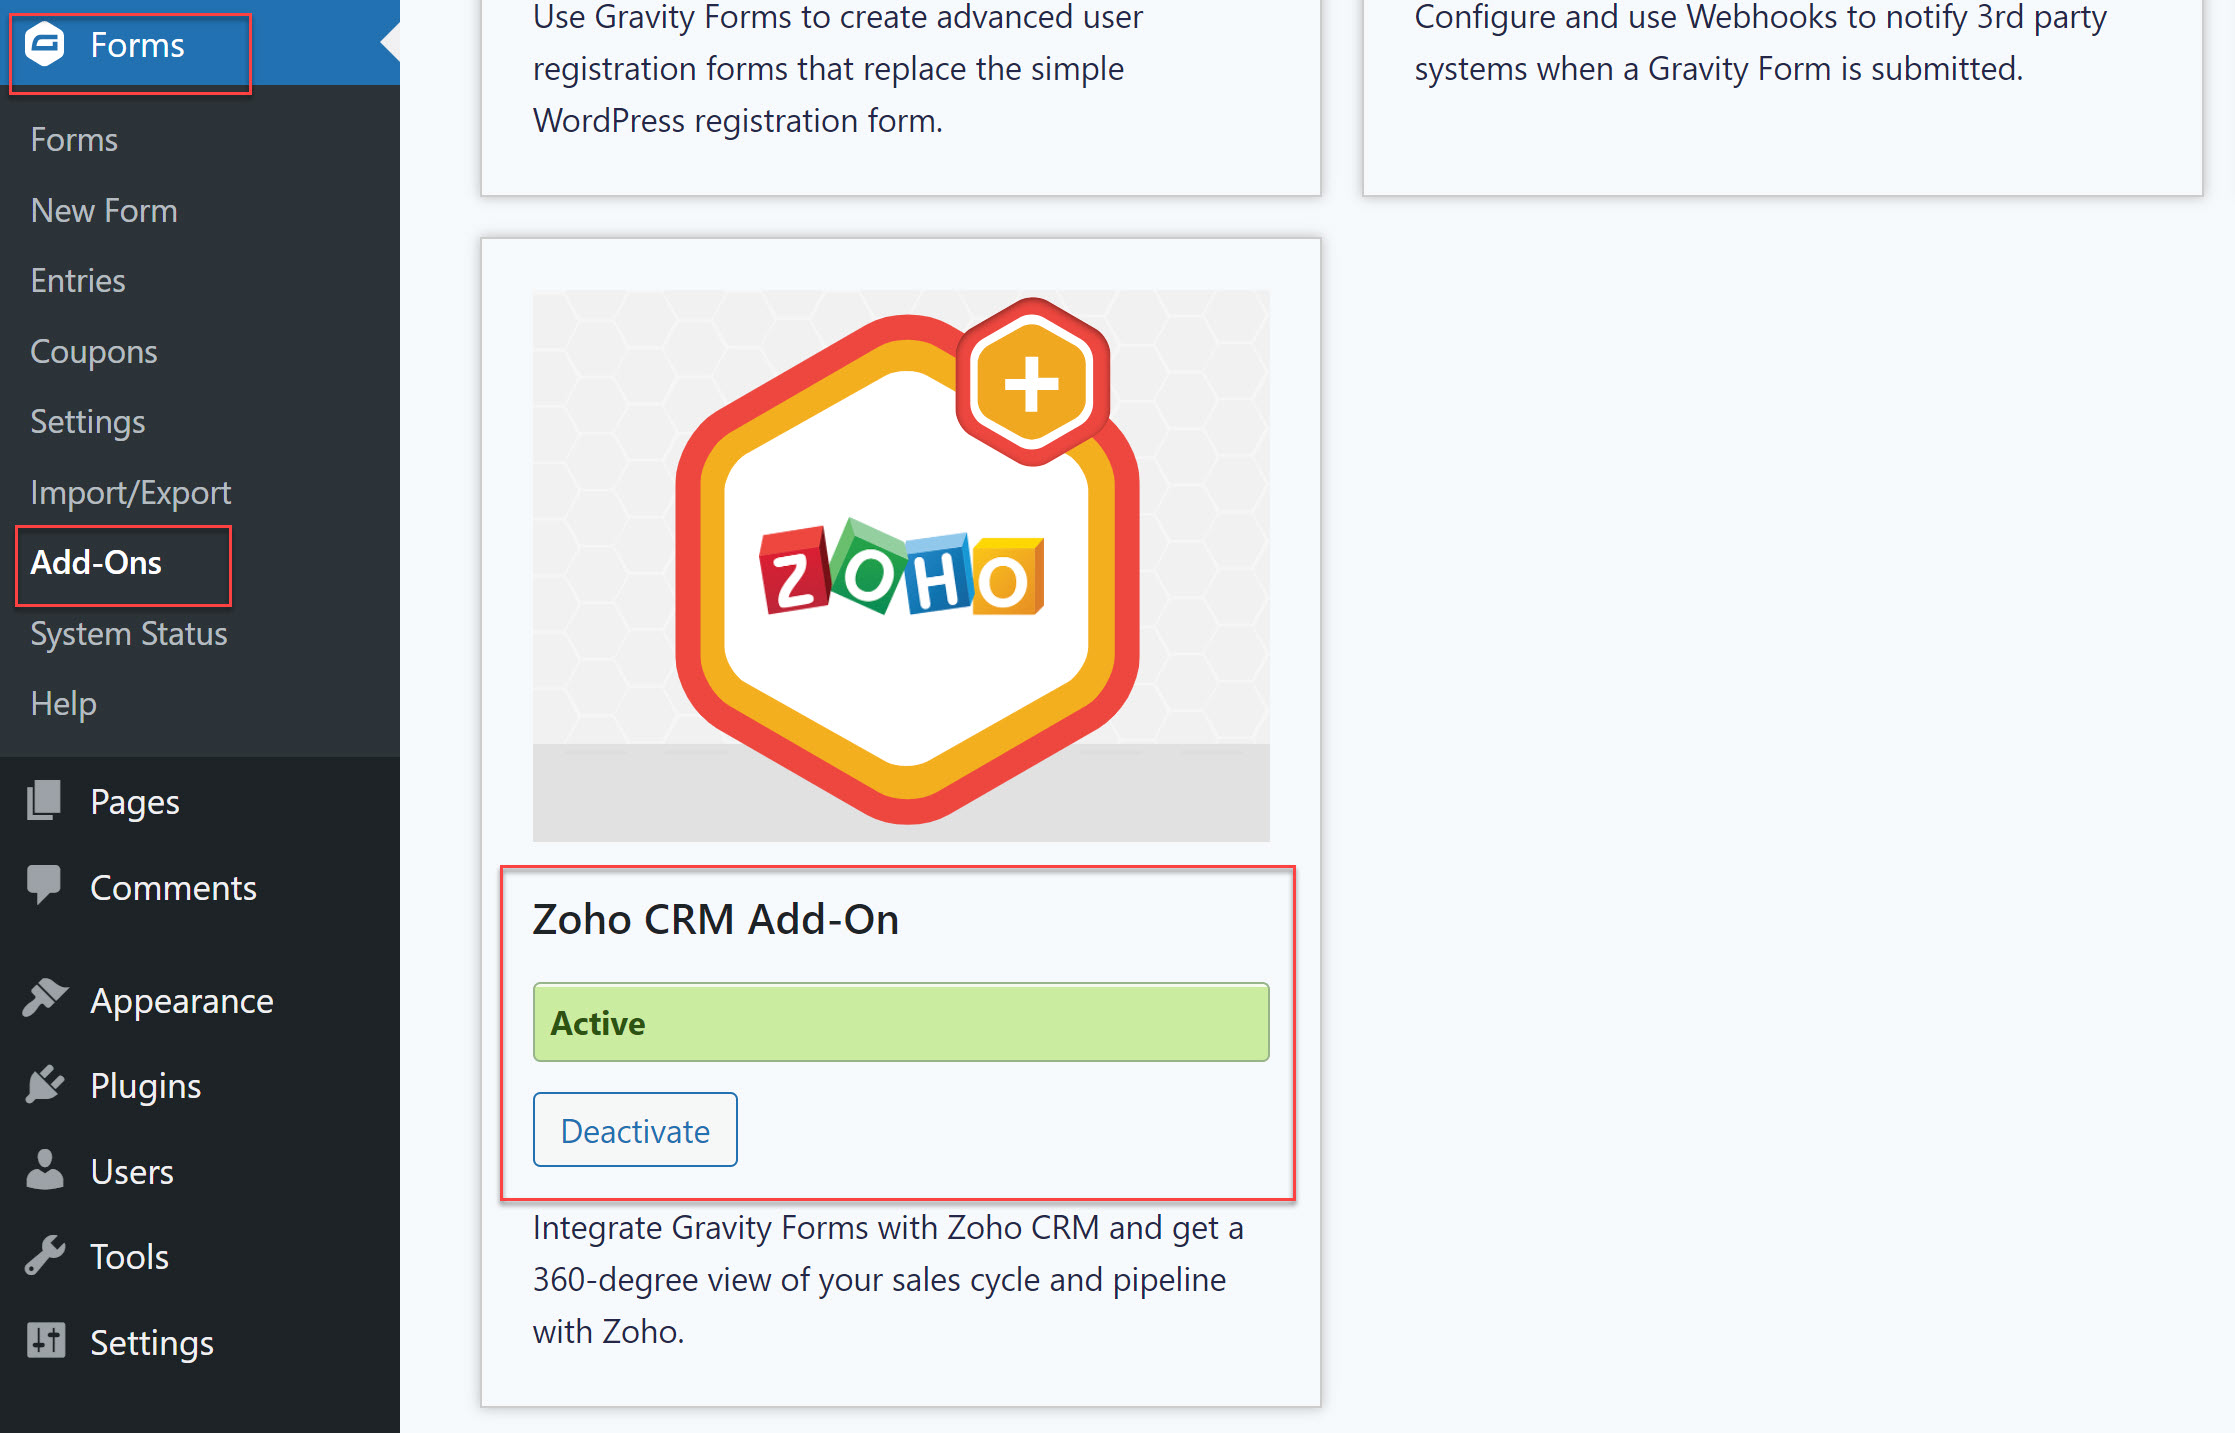The image size is (2235, 1433).
Task: Select New Form in sidebar
Action: [104, 211]
